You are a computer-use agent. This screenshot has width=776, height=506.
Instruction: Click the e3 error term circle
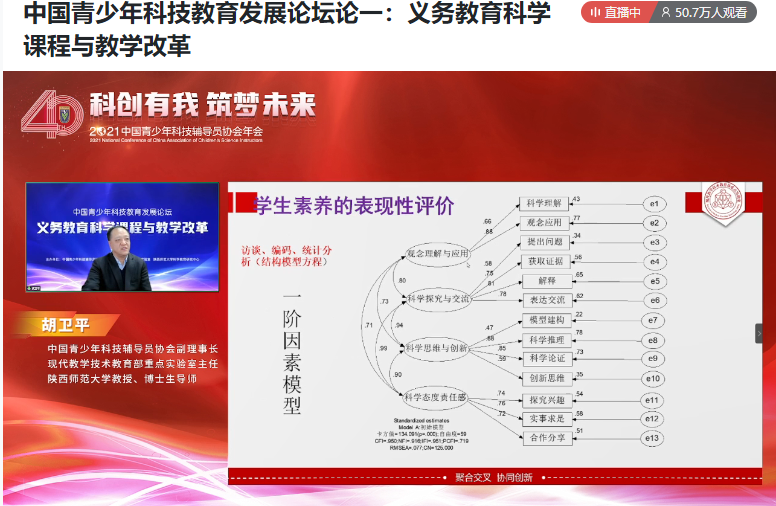pos(655,243)
